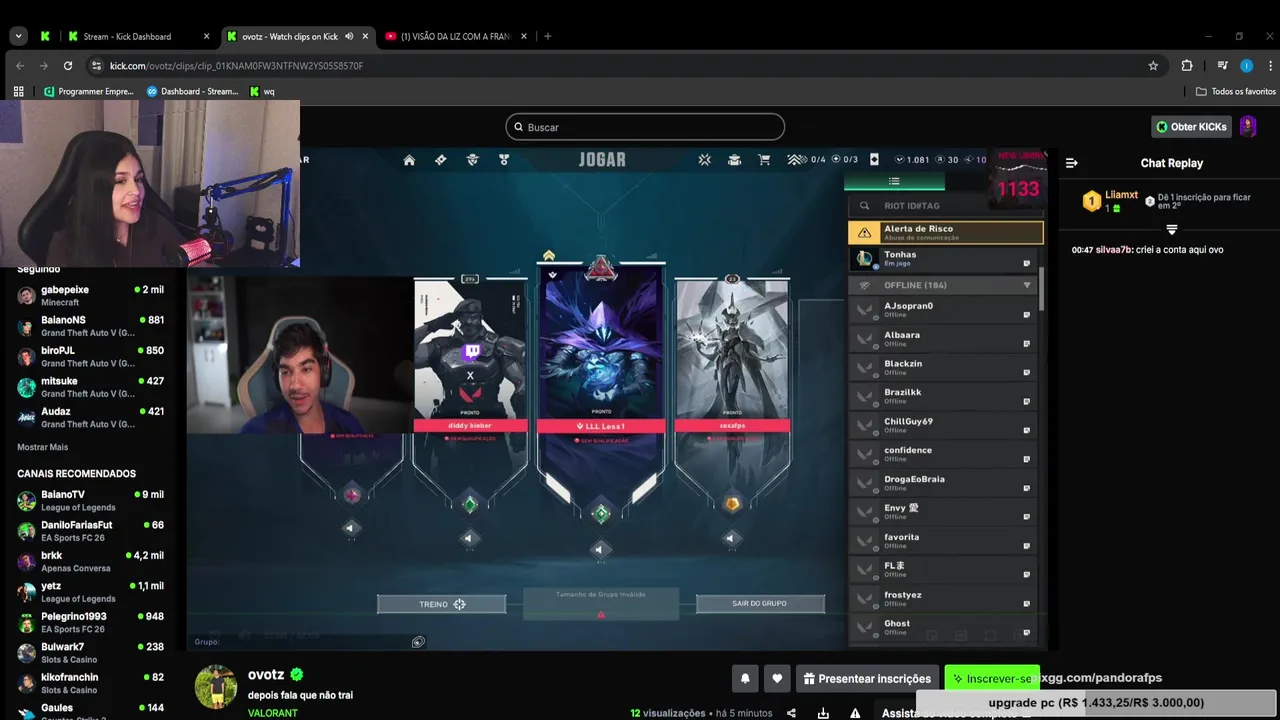
Task: Click the Obter KICKs button
Action: (x=1191, y=127)
